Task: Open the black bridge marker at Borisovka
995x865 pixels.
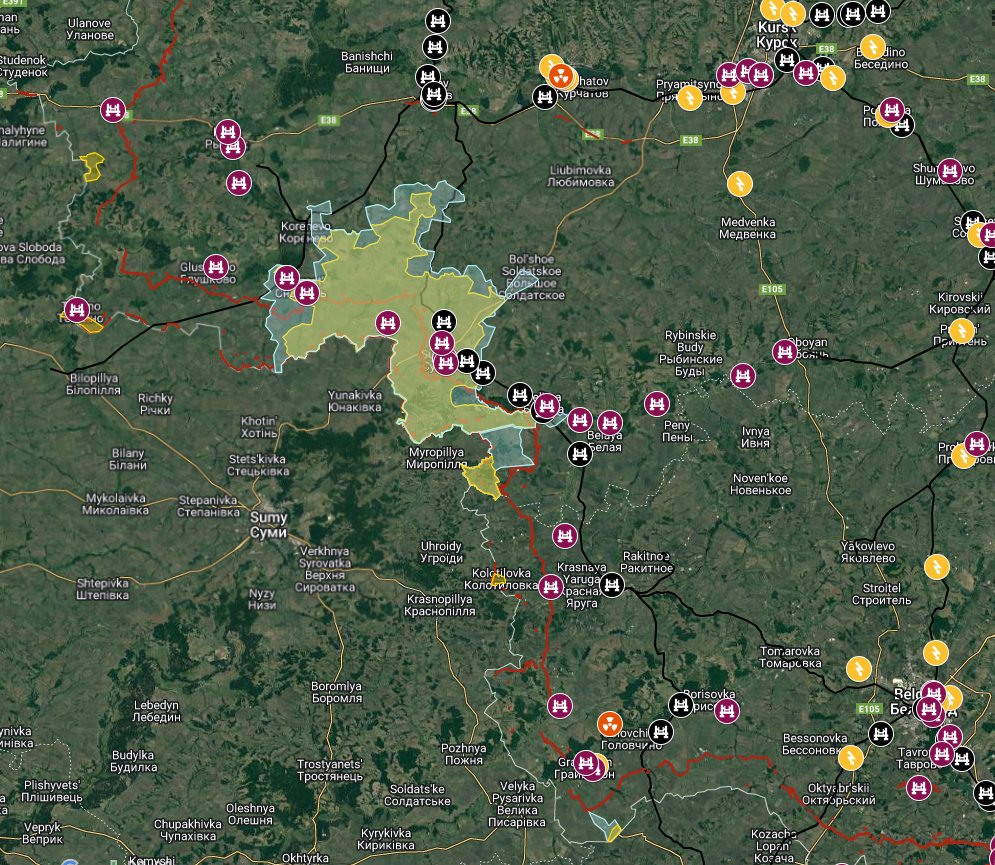Action: pyautogui.click(x=681, y=704)
